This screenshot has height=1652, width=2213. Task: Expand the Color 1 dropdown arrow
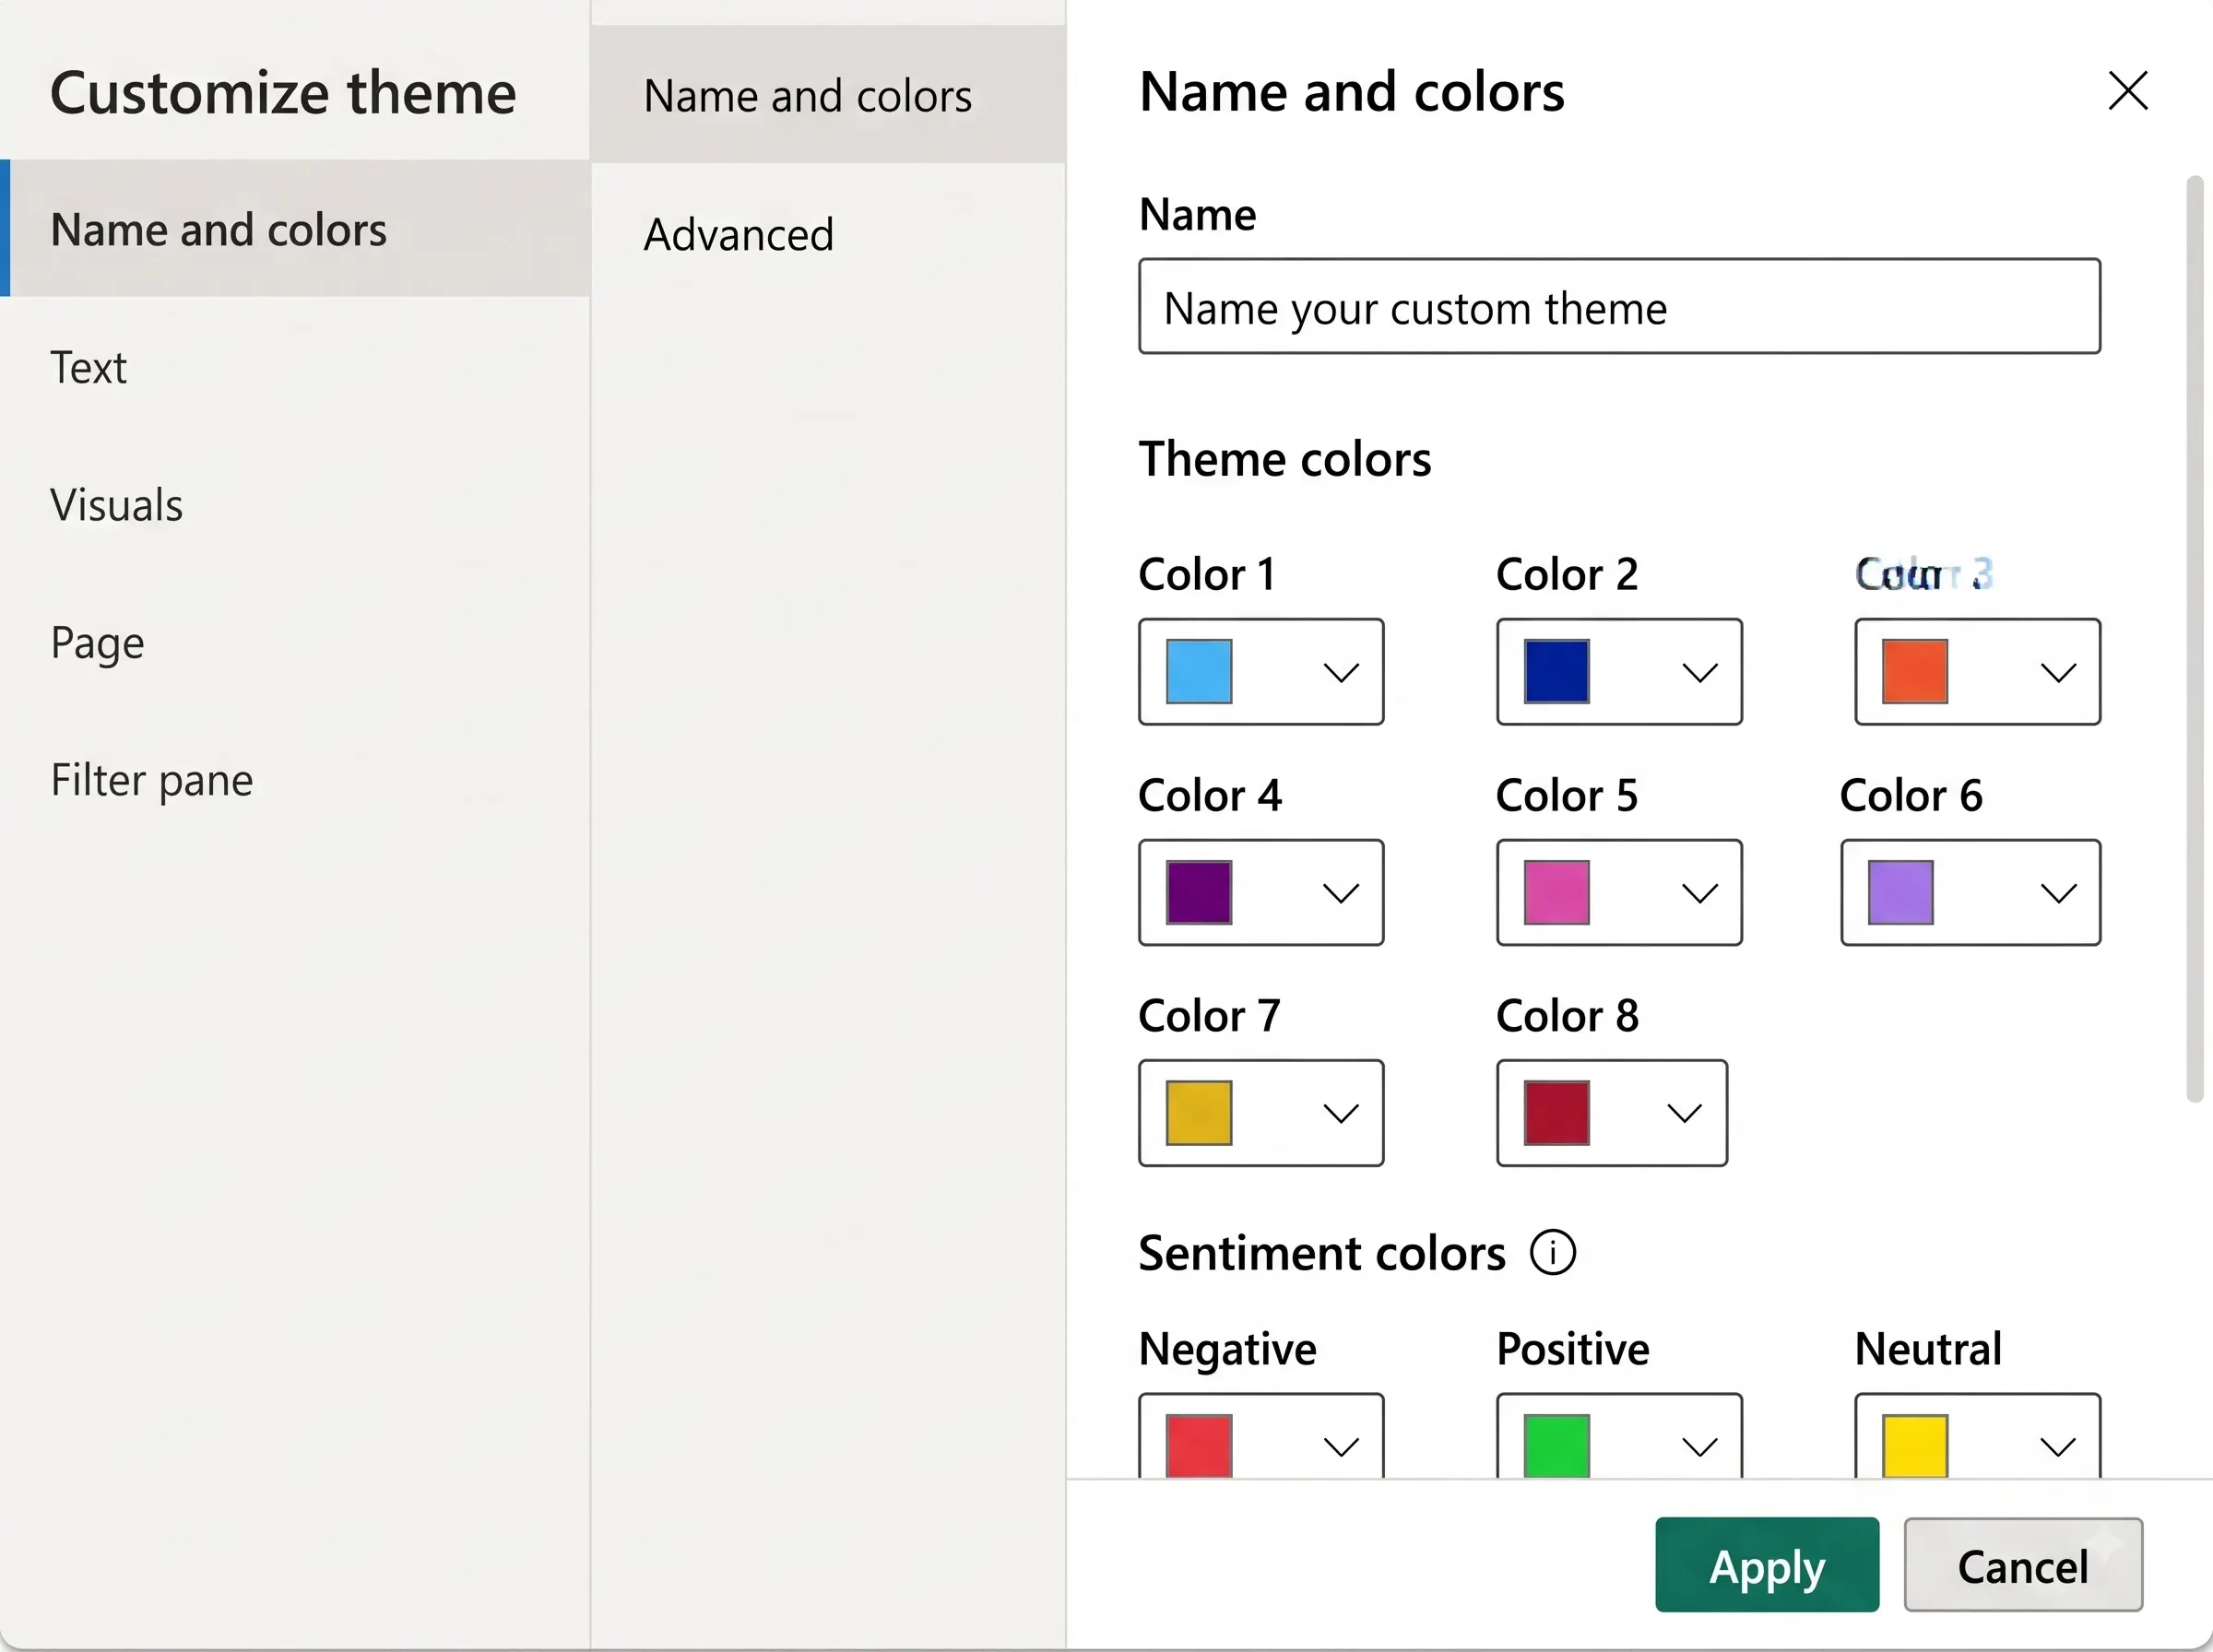click(1341, 672)
